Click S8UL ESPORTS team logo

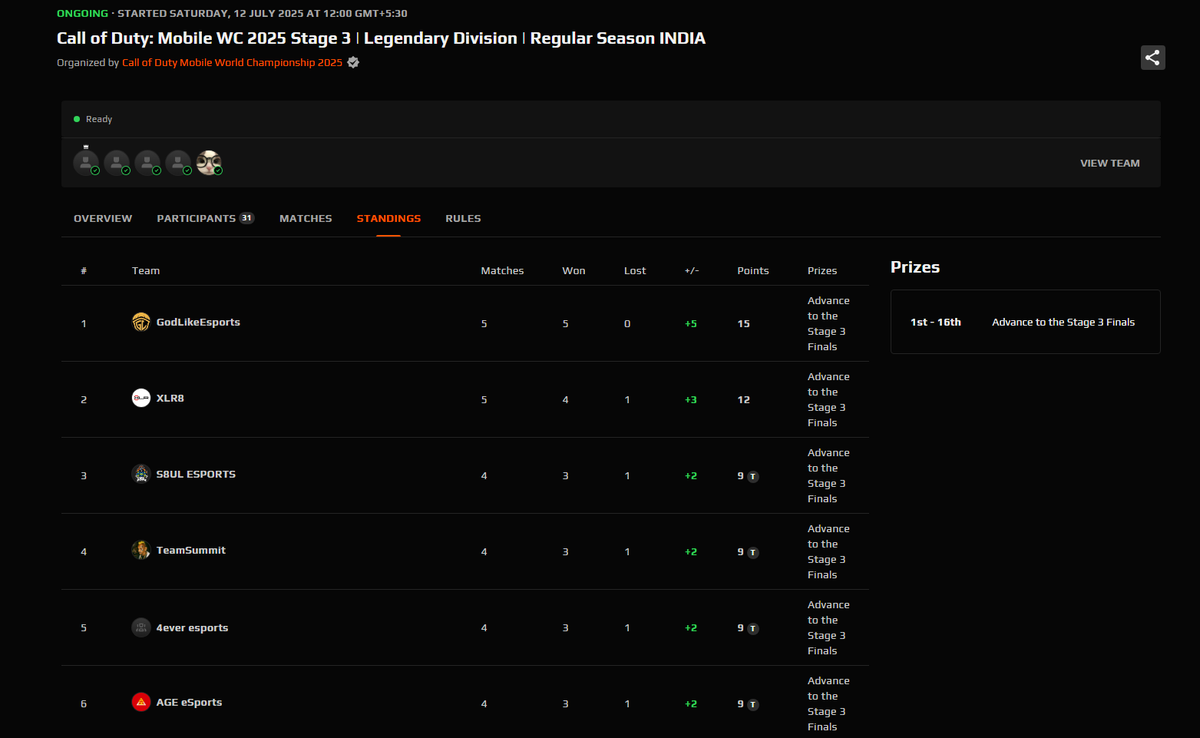coord(141,474)
